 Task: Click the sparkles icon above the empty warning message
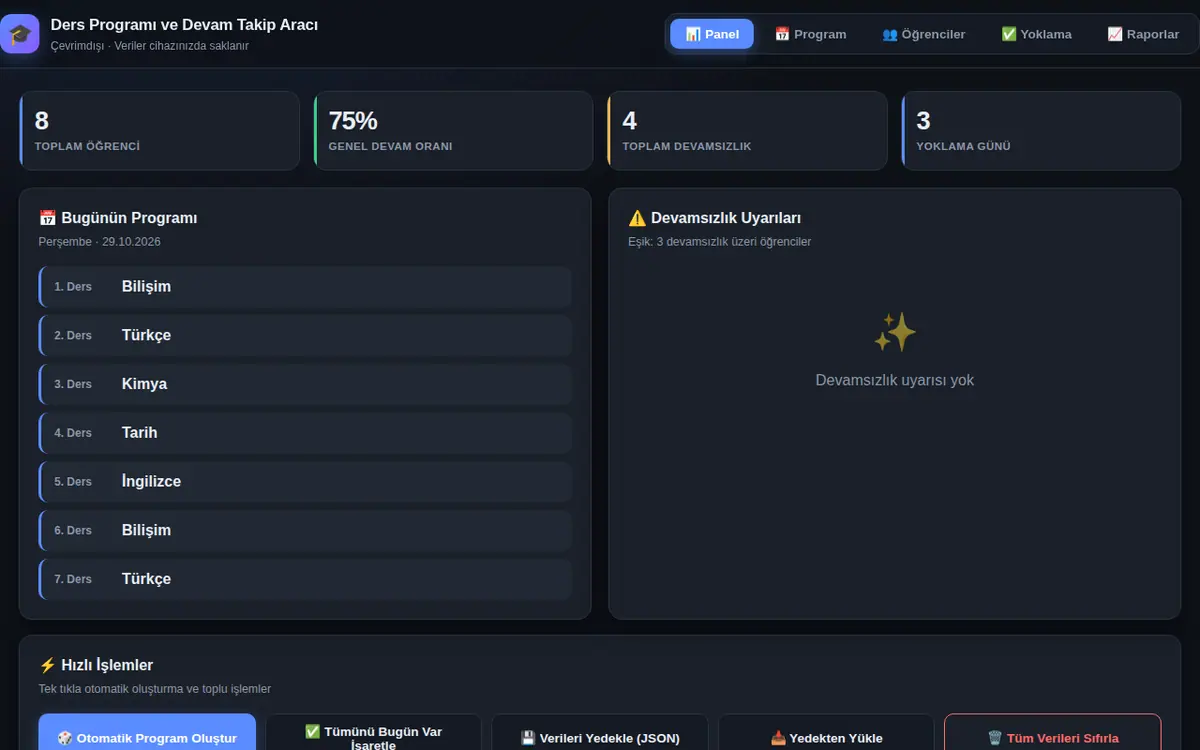pyautogui.click(x=895, y=332)
